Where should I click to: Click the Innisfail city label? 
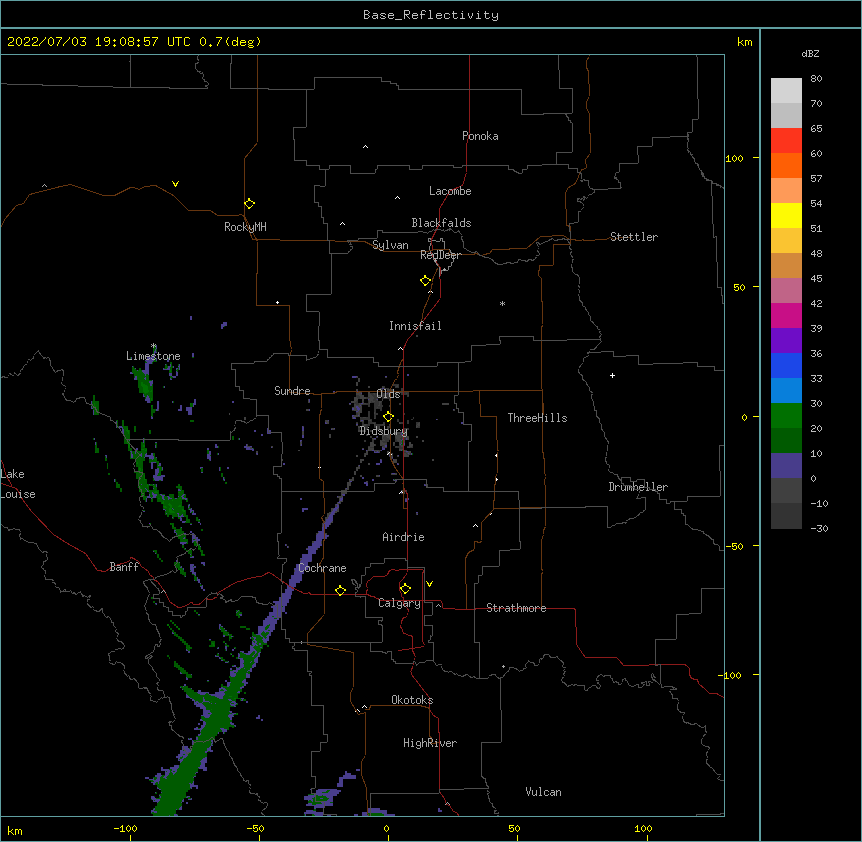point(415,326)
